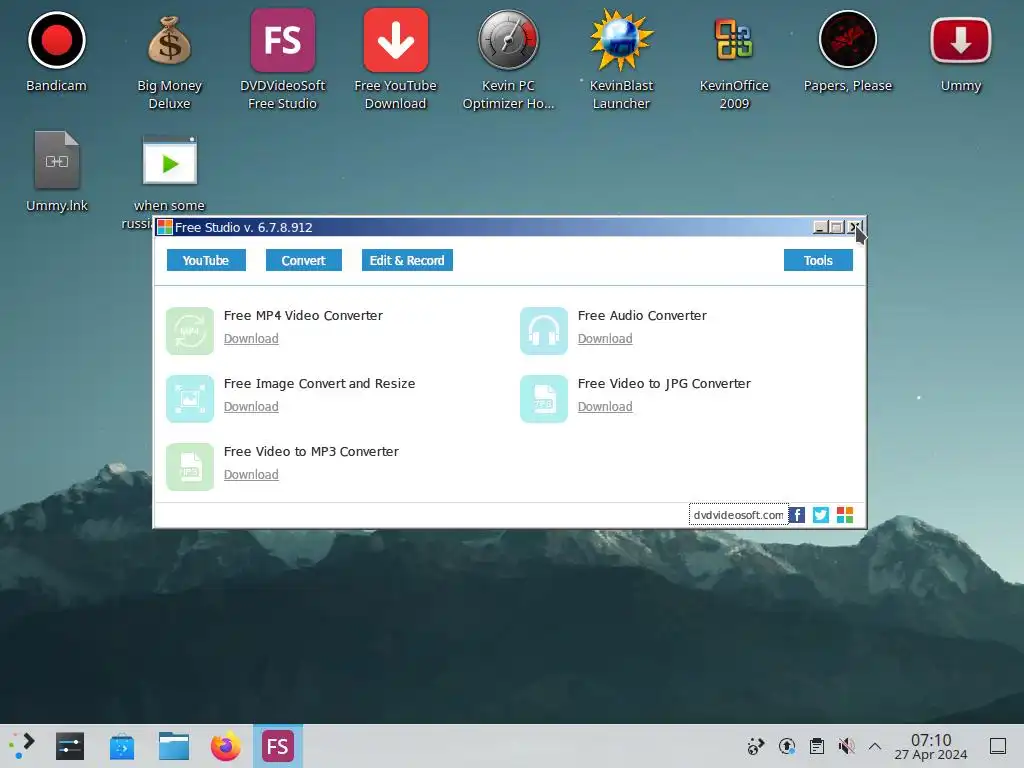The height and width of the screenshot is (768, 1024).
Task: Switch to the YouTube category
Action: coord(206,260)
